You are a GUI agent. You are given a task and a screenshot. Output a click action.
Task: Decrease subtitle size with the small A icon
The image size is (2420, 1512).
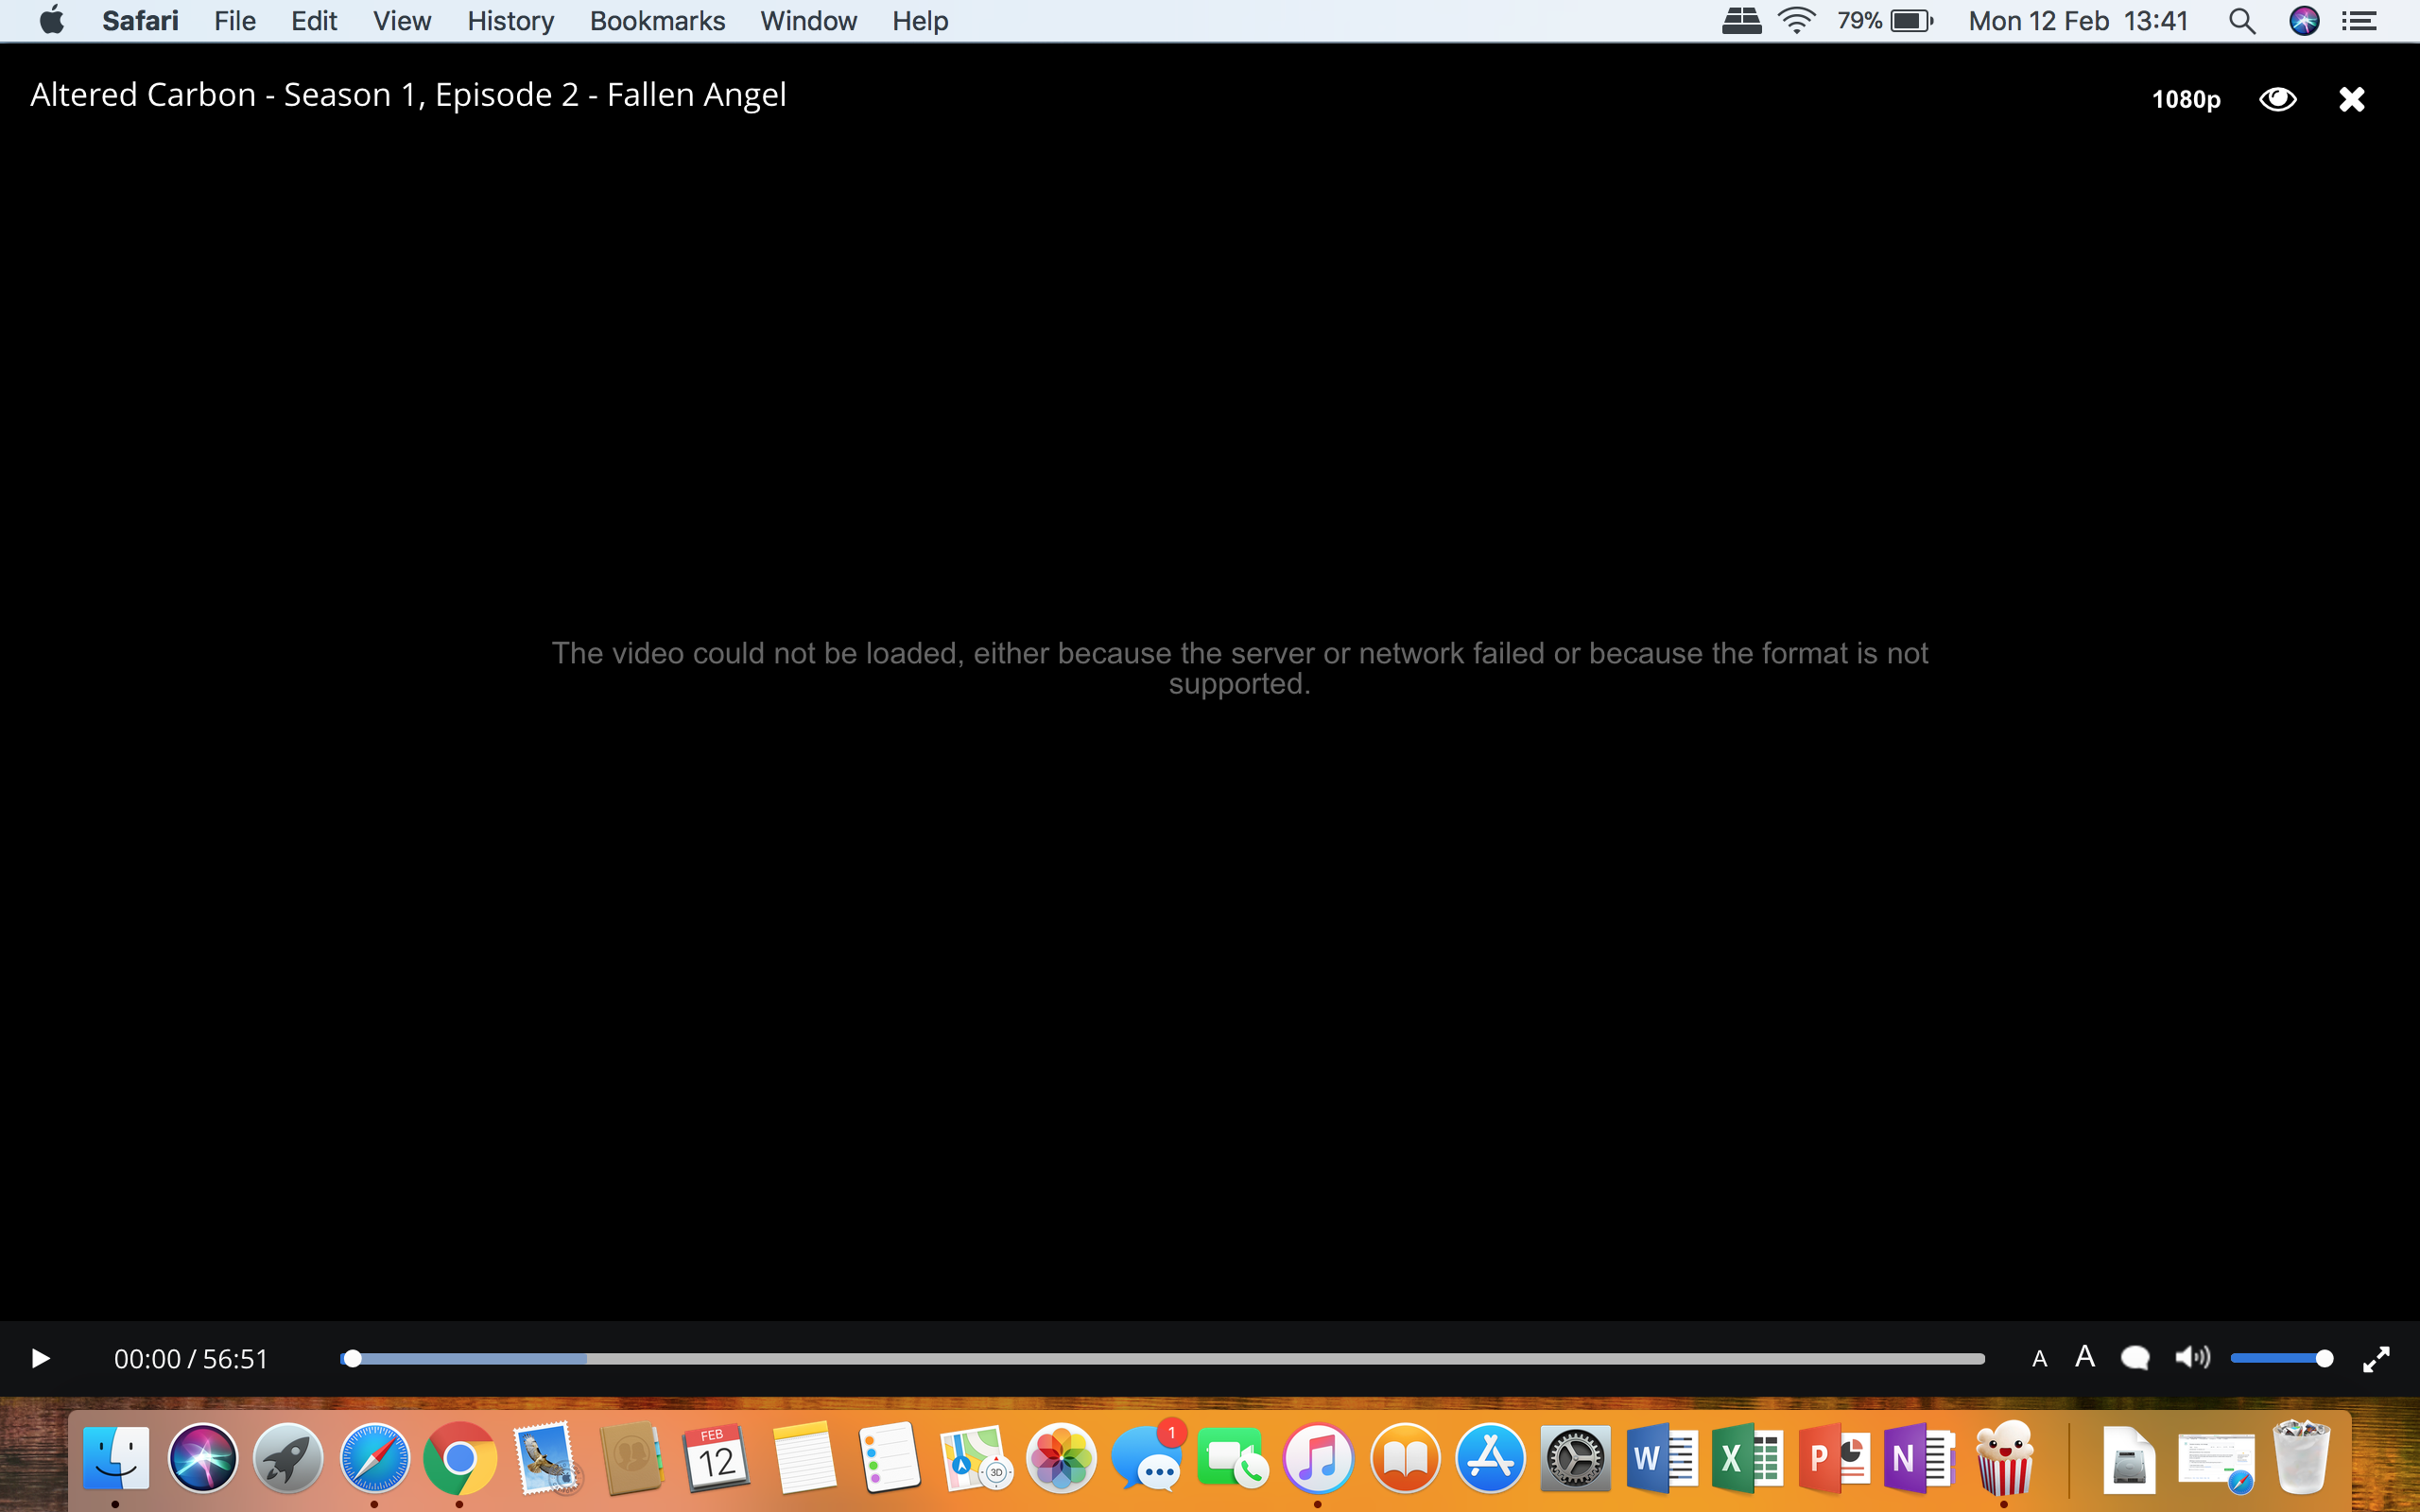(2039, 1357)
